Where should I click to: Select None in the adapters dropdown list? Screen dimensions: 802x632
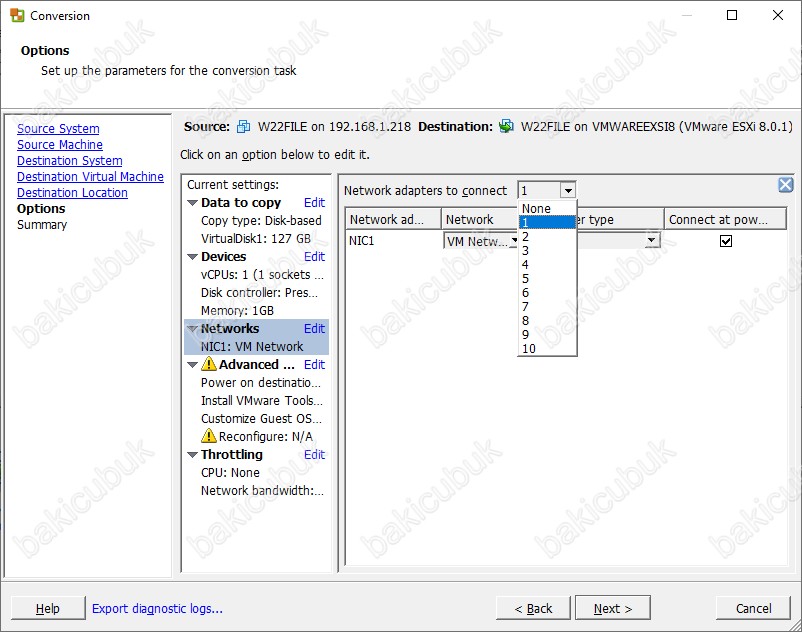547,209
